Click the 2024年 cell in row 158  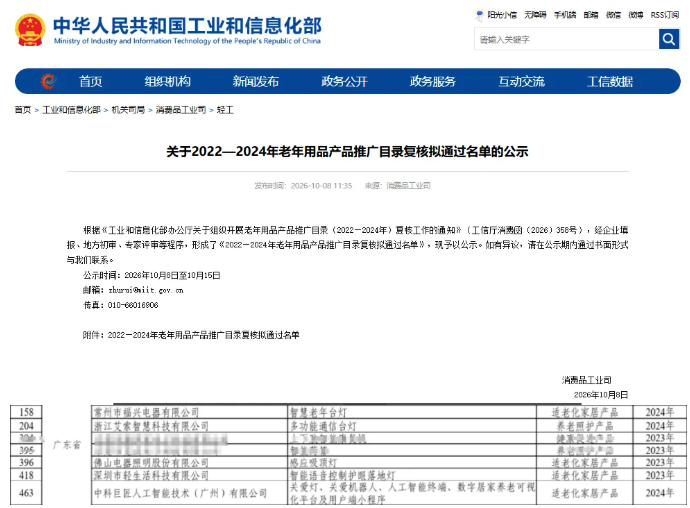tap(660, 412)
